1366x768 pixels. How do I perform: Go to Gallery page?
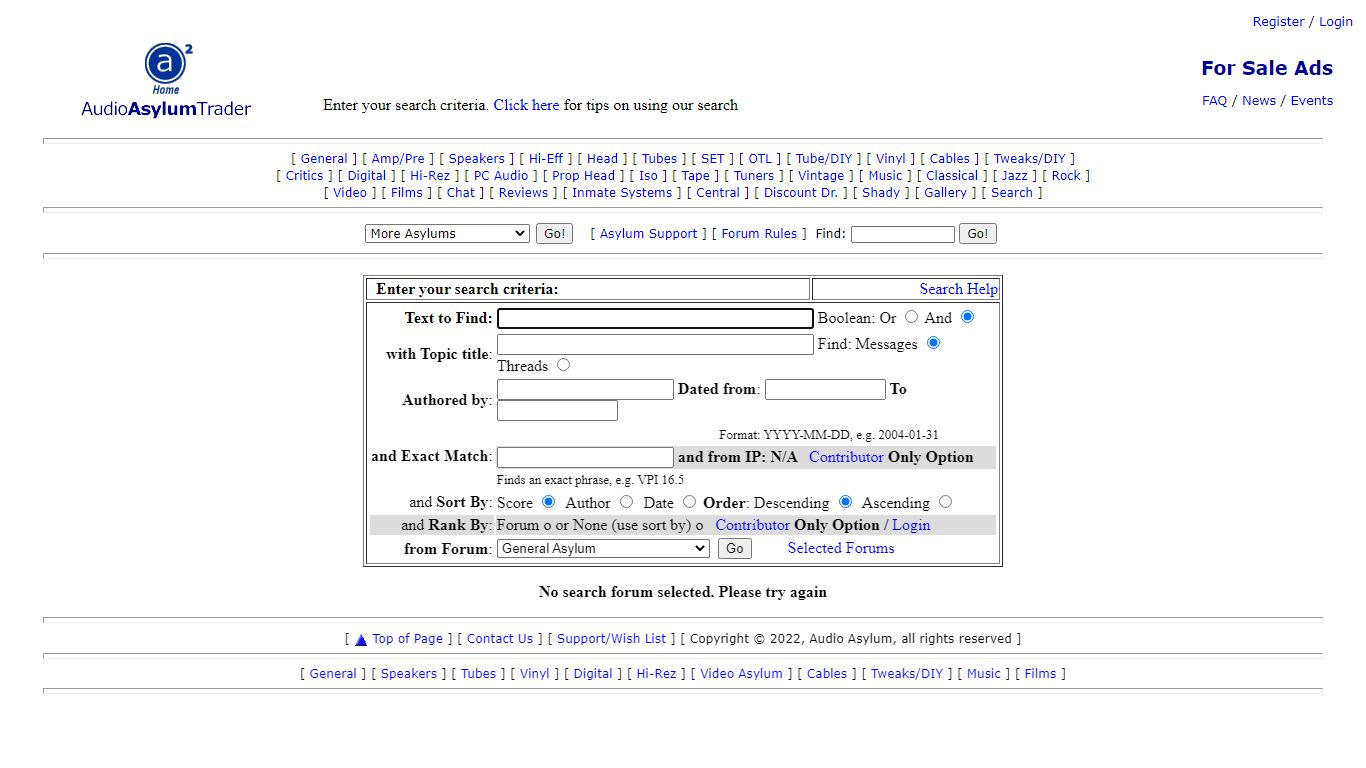tap(946, 192)
